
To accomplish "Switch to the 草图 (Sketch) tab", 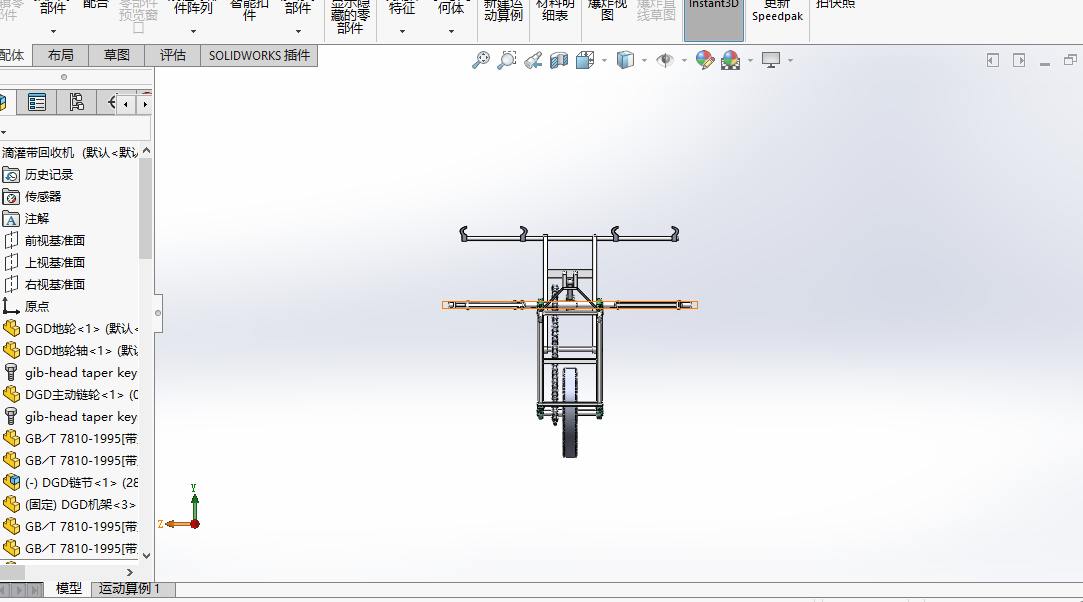I will (x=117, y=55).
